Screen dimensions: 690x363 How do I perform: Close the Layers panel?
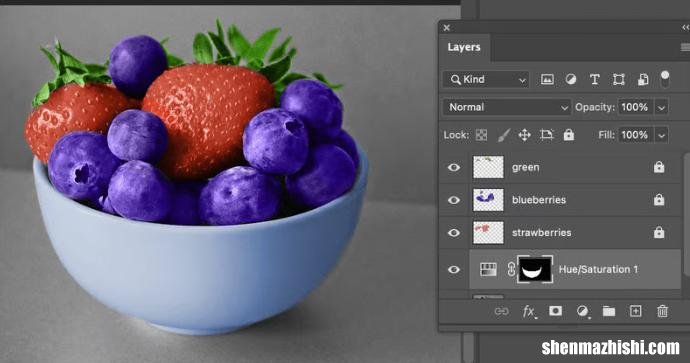tap(447, 28)
